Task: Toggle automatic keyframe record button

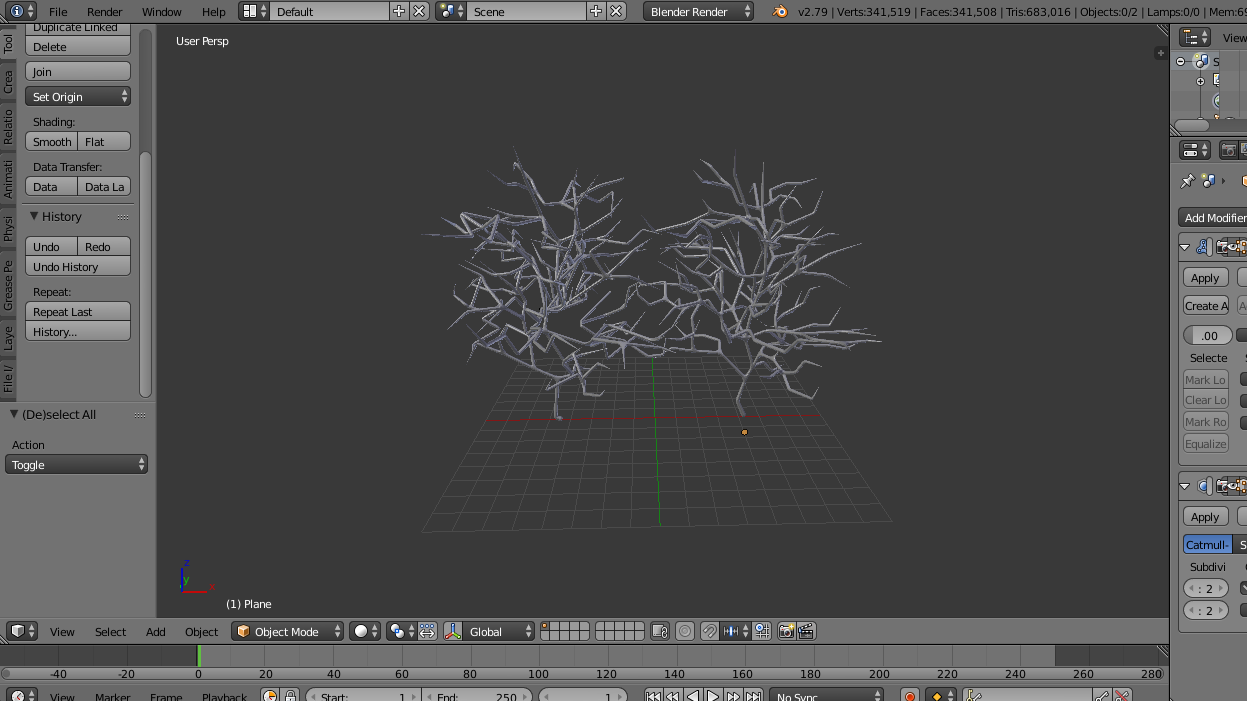Action: [x=910, y=695]
